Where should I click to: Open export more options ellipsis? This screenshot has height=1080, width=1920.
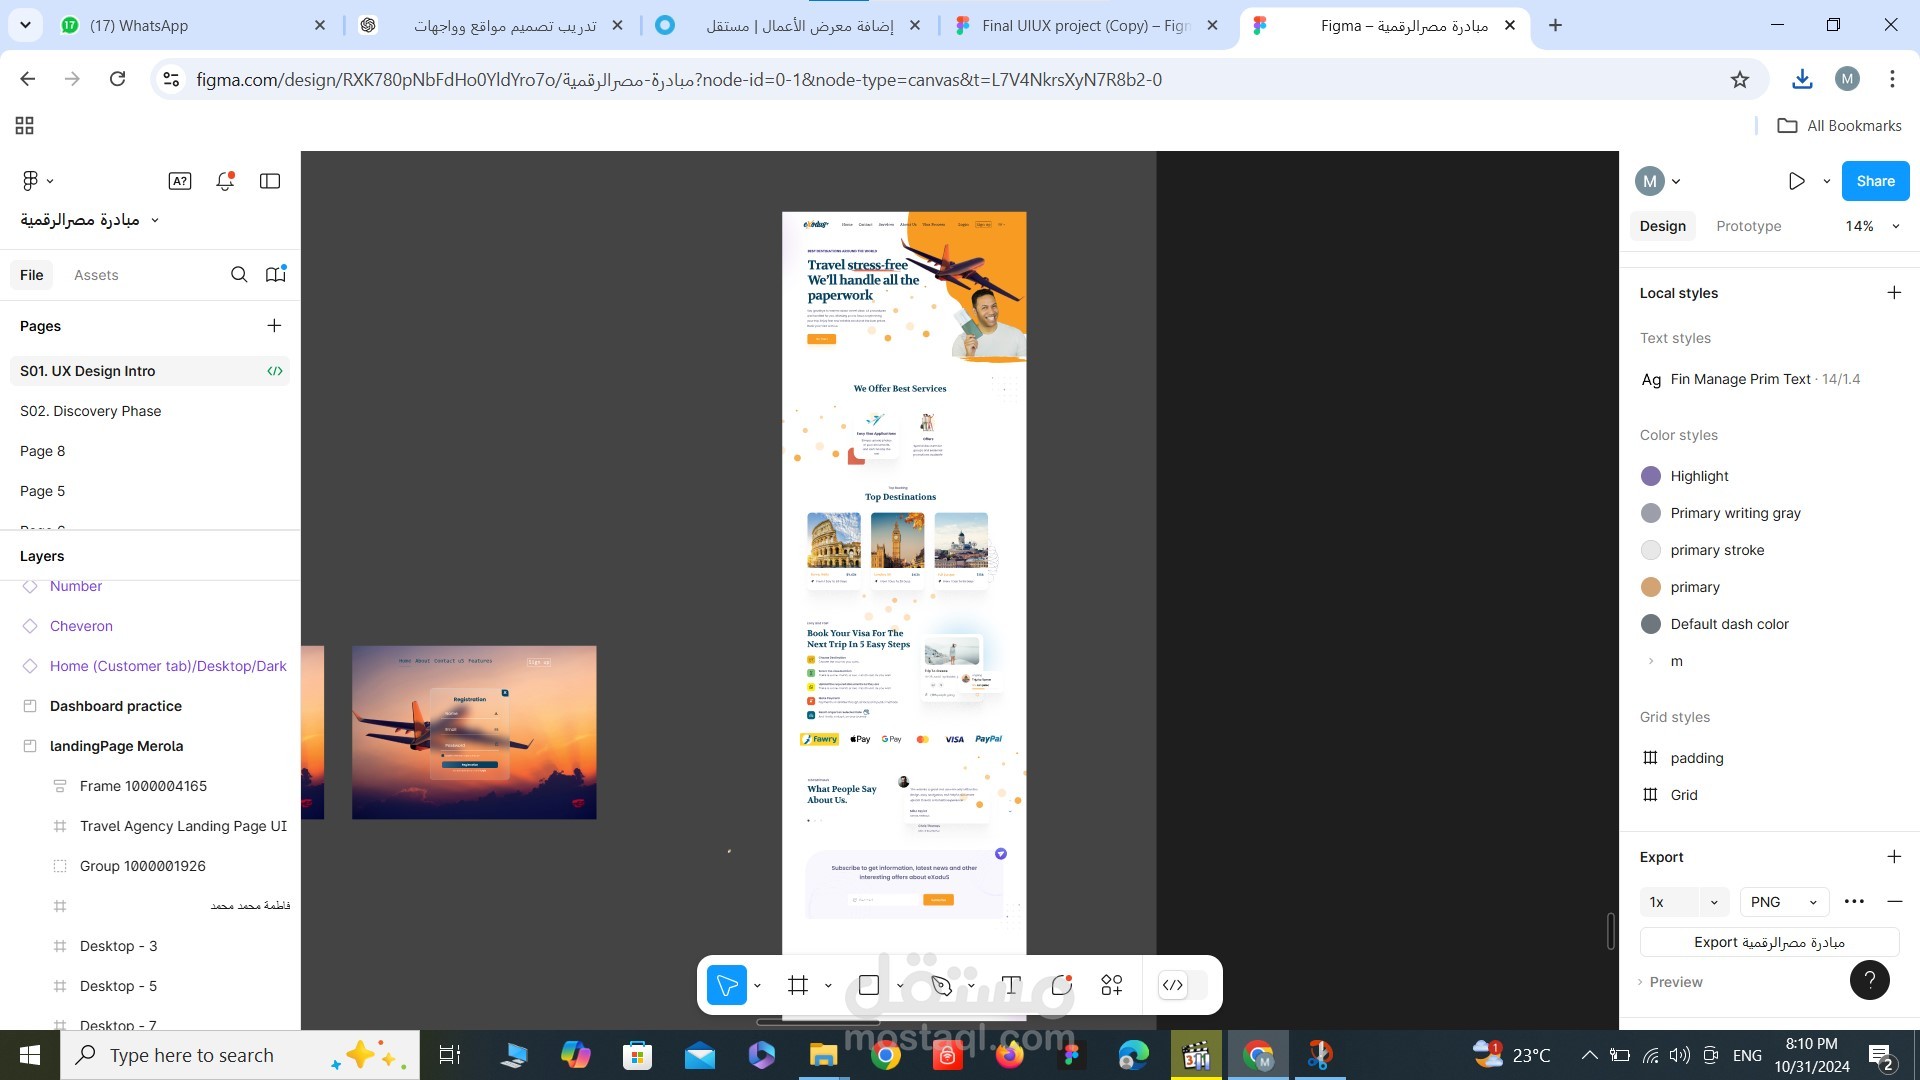click(x=1854, y=901)
